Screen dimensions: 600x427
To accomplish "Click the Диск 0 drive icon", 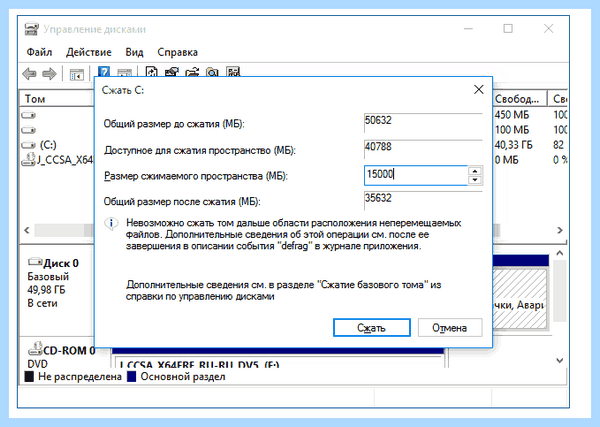I will point(35,262).
